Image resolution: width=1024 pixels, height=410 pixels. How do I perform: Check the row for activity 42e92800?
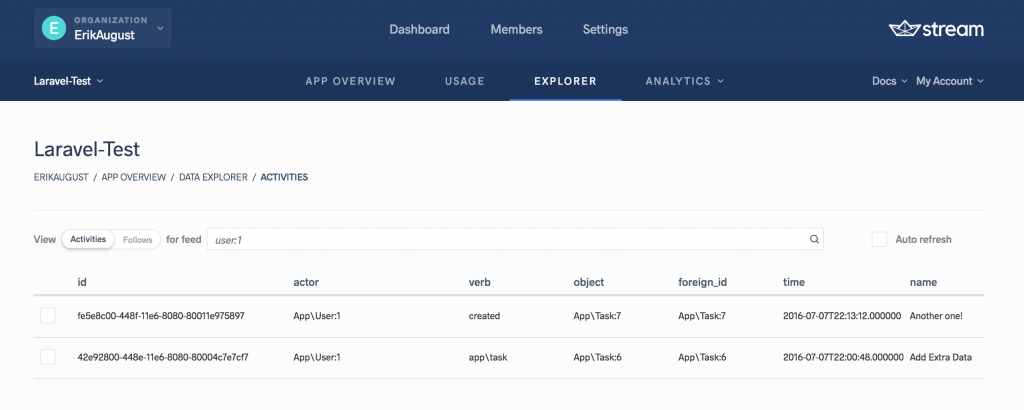pyautogui.click(x=48, y=357)
